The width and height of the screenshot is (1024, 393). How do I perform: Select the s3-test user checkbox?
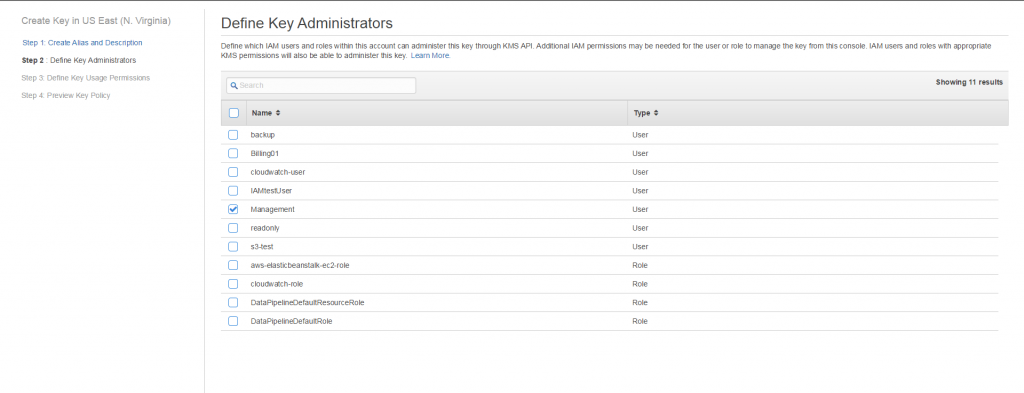[x=233, y=247]
